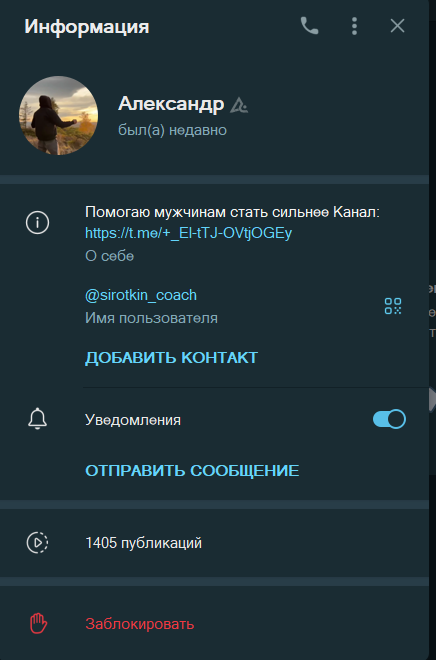
Task: Open the 1405 публикаций list
Action: pyautogui.click(x=214, y=543)
